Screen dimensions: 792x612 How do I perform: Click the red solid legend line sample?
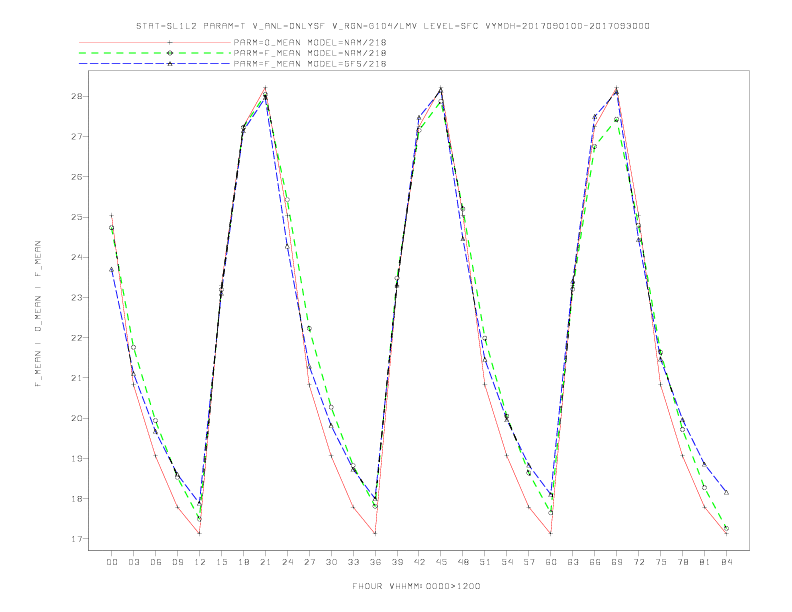(155, 43)
